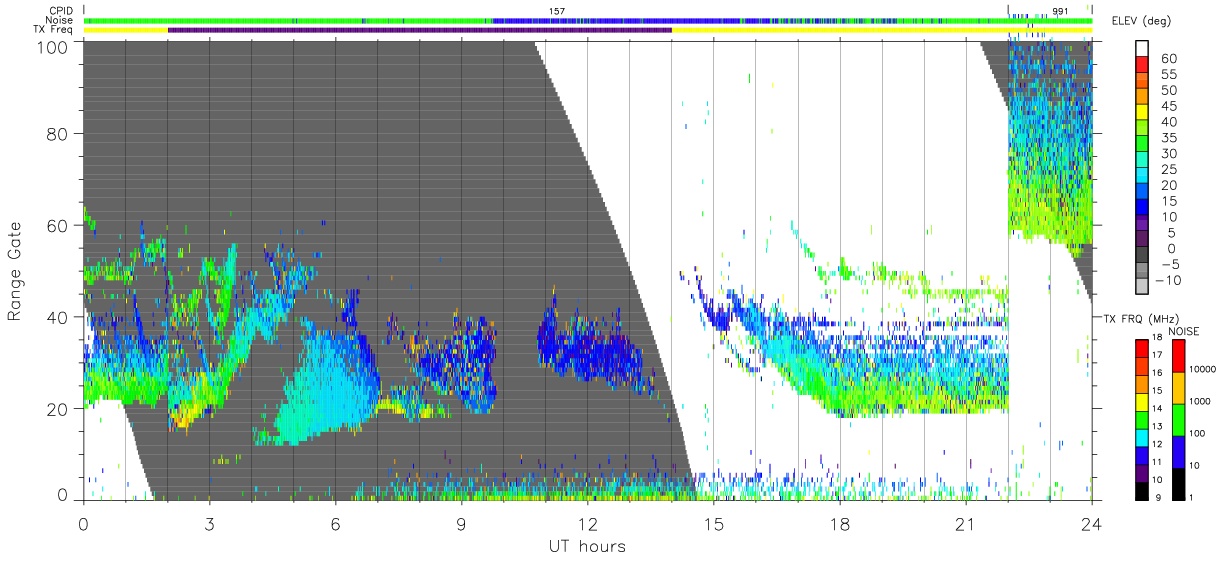Click the '6' tick on UT hours axis
Image resolution: width=1228 pixels, height=567 pixels.
click(x=335, y=523)
